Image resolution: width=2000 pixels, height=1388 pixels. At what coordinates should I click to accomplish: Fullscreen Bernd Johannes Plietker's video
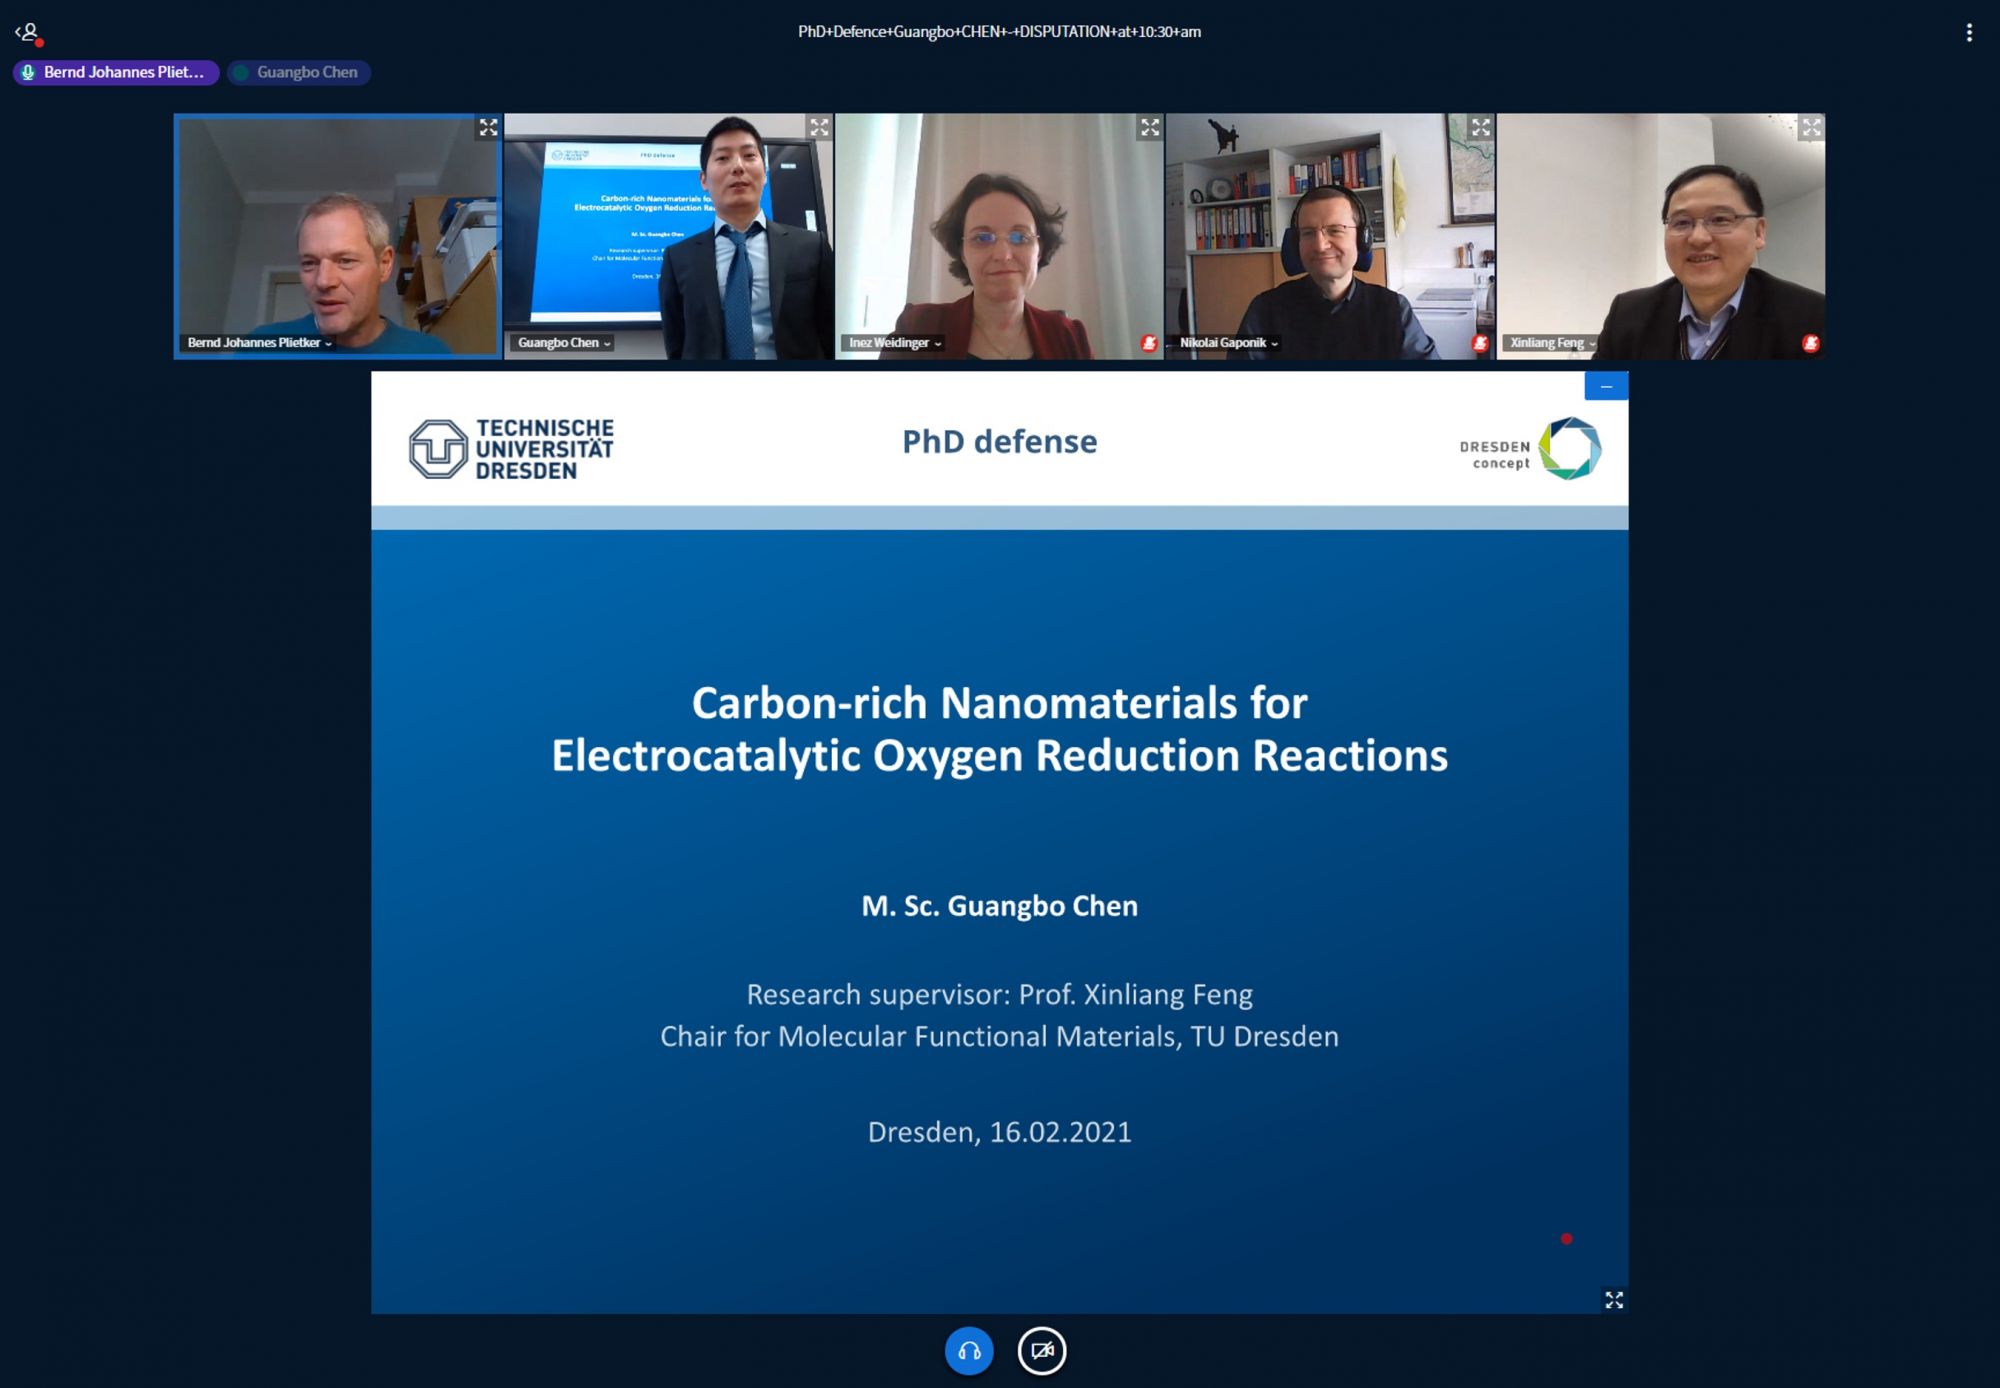click(x=488, y=128)
